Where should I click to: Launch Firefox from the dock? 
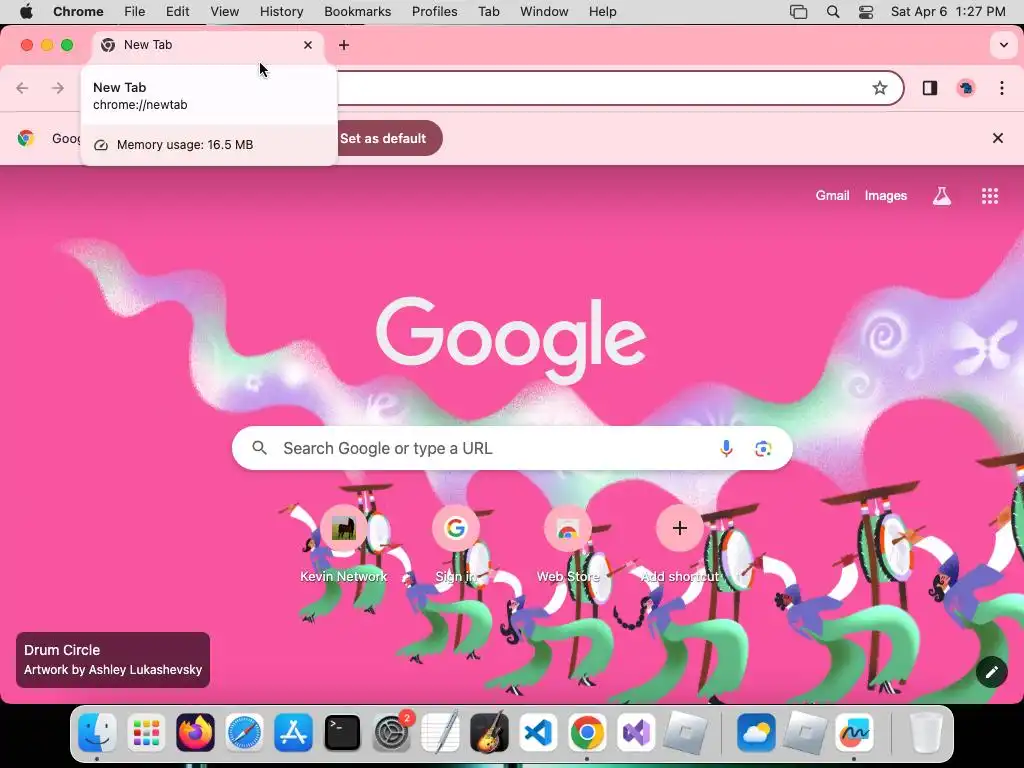195,732
